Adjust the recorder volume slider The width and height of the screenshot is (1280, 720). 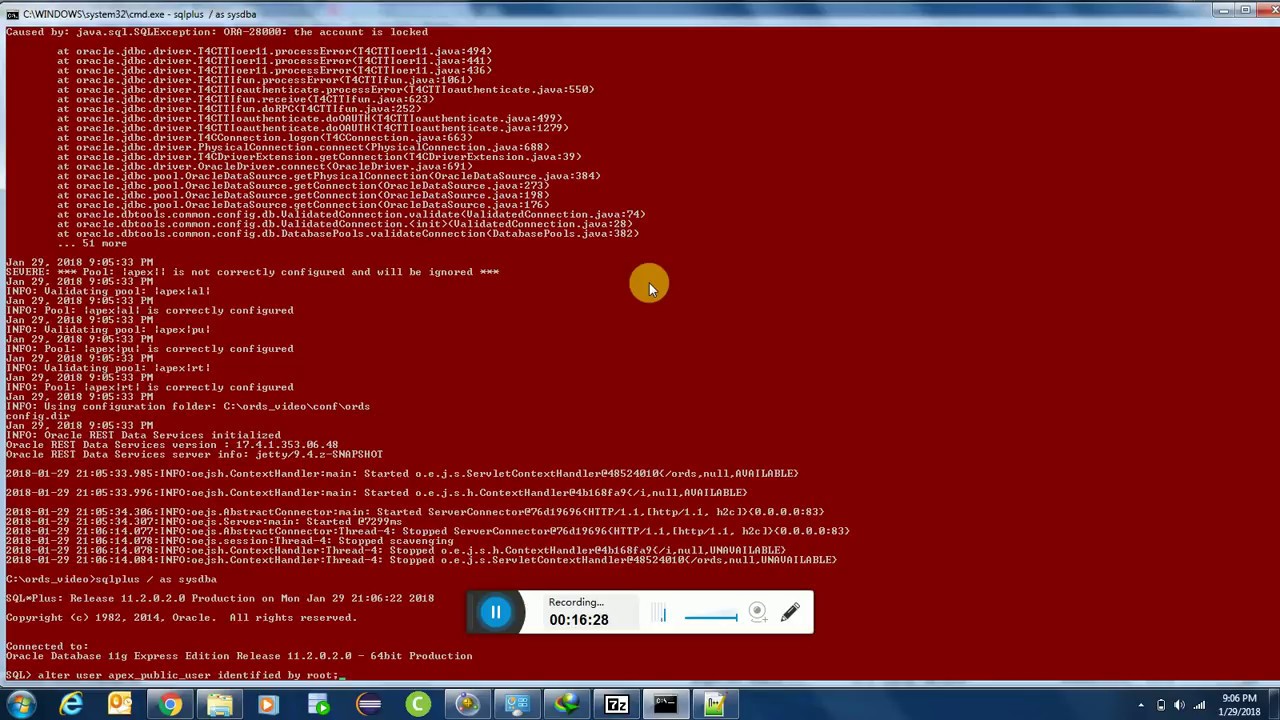pos(711,617)
